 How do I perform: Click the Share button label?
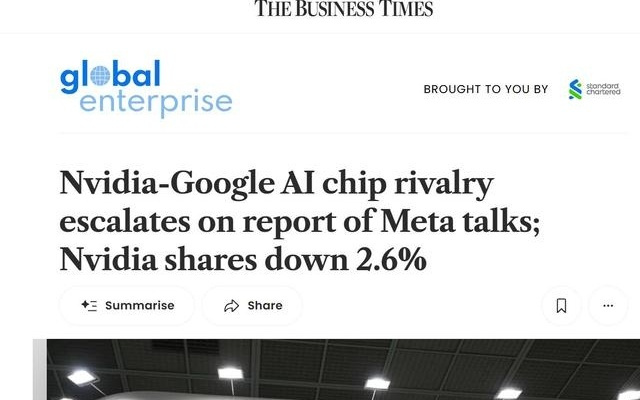click(265, 306)
